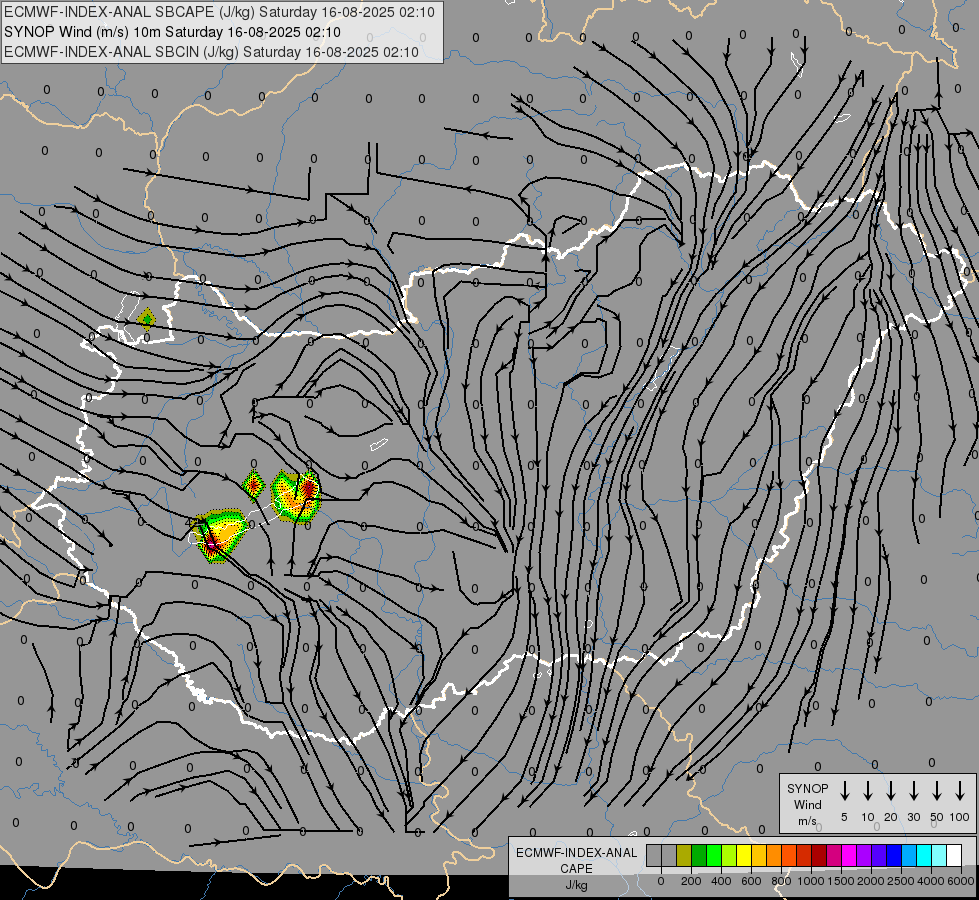
Task: Choose the pale cyan swatch after 4000 tick
Action: [x=938, y=856]
